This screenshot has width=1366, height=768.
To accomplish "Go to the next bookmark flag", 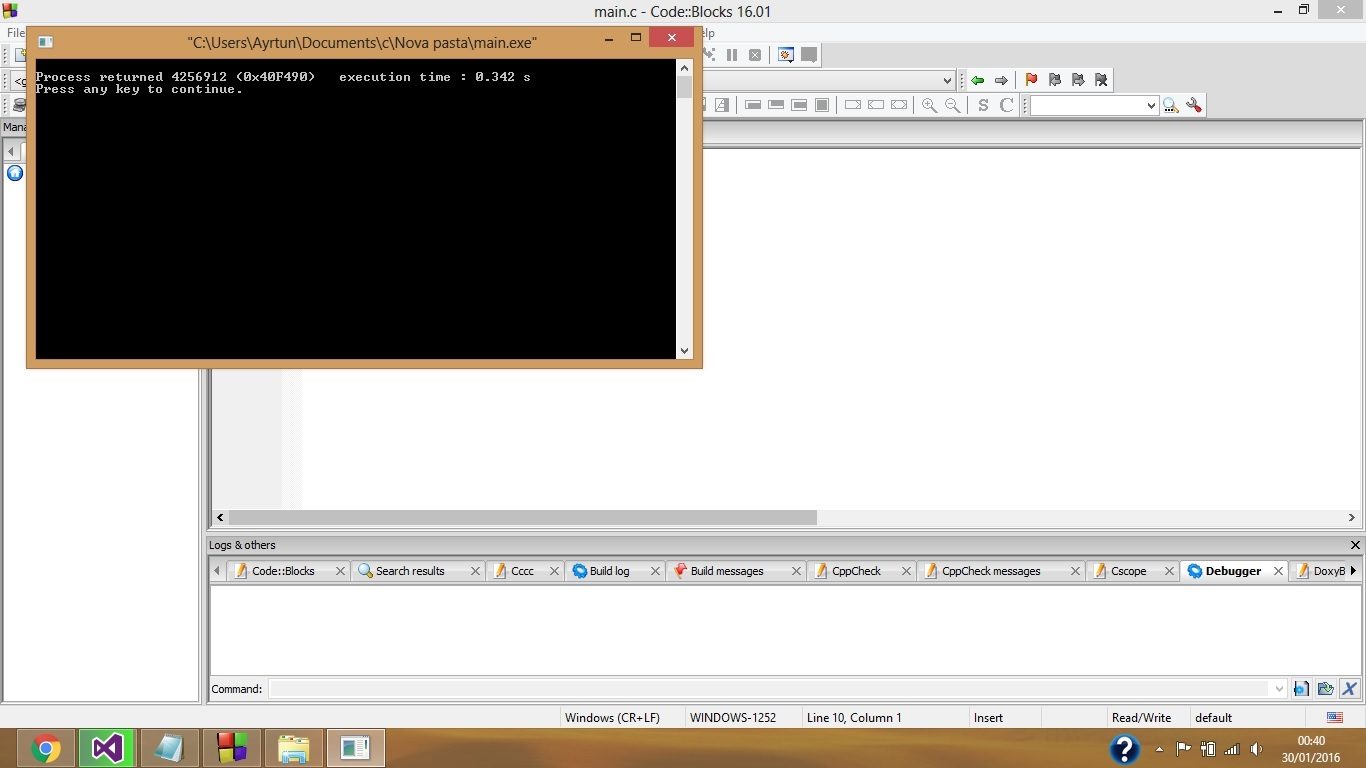I will tap(1077, 80).
